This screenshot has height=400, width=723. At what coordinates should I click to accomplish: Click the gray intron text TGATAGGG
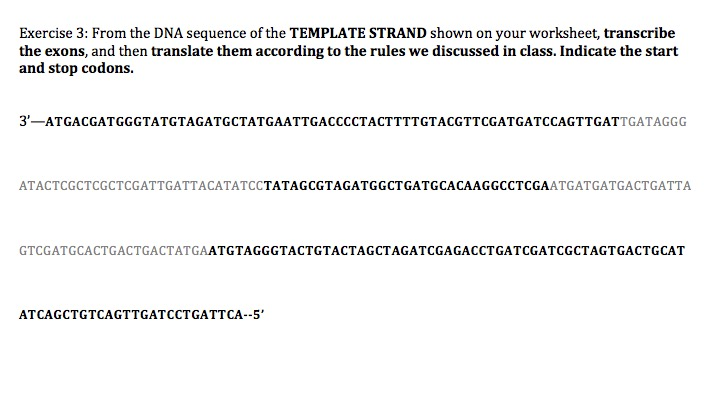(x=653, y=122)
